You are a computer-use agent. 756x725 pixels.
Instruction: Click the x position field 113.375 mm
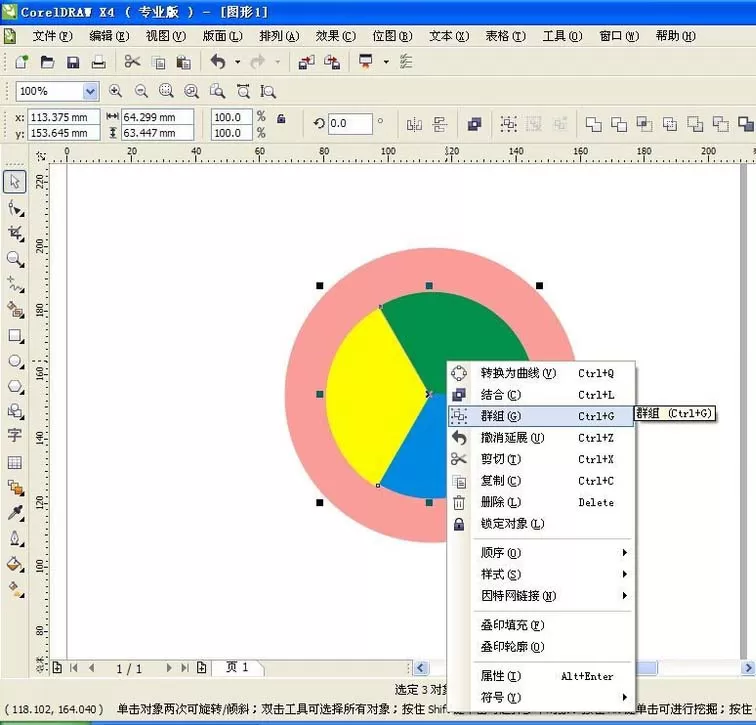pos(63,117)
